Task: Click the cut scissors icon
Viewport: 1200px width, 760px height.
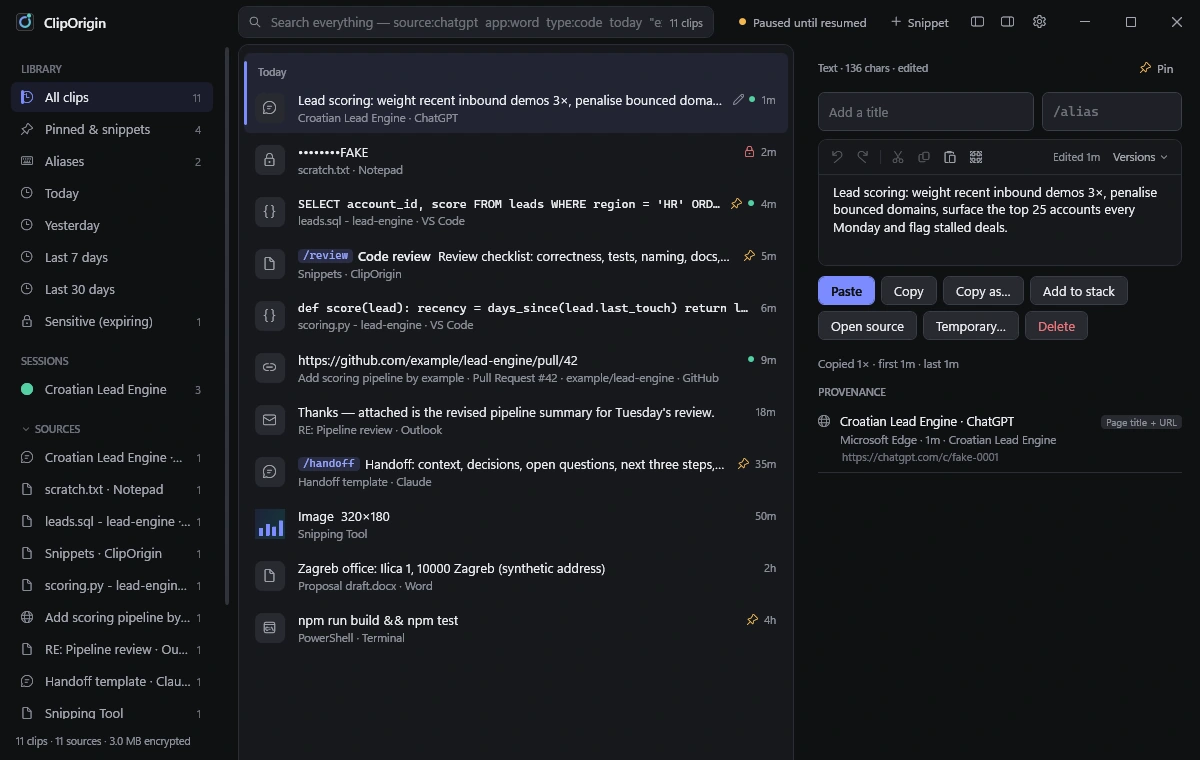Action: [x=898, y=157]
